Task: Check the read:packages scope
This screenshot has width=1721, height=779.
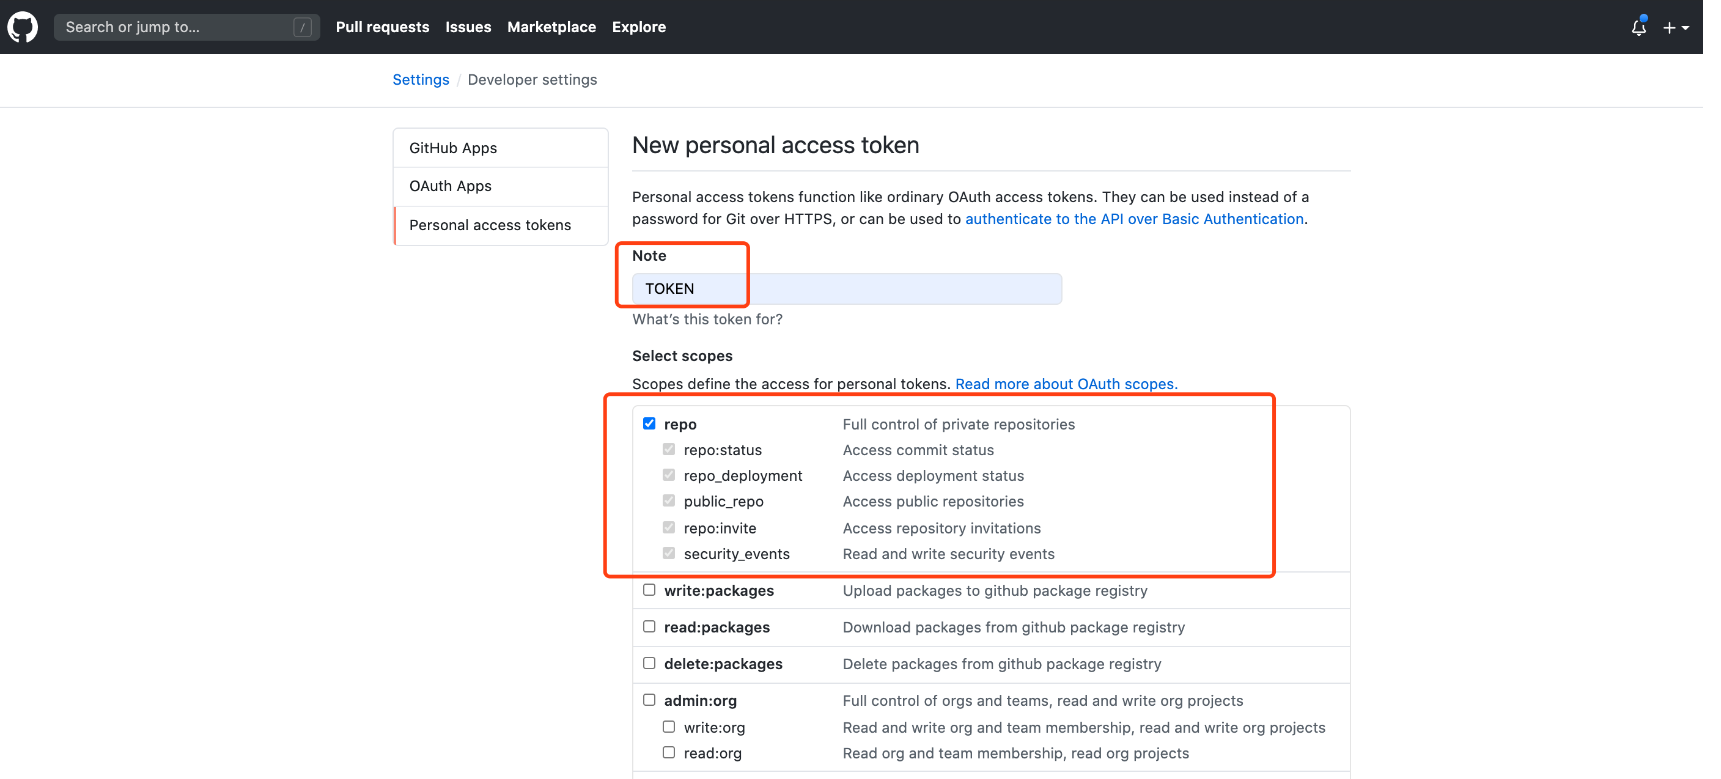Action: 649,627
